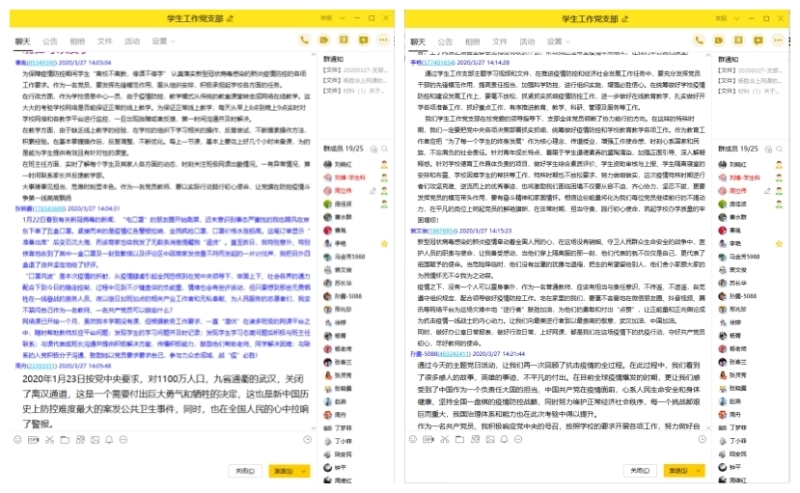Click the minus-circle icon in left toolbar
Image resolution: width=800 pixels, height=493 pixels.
click(123, 439)
